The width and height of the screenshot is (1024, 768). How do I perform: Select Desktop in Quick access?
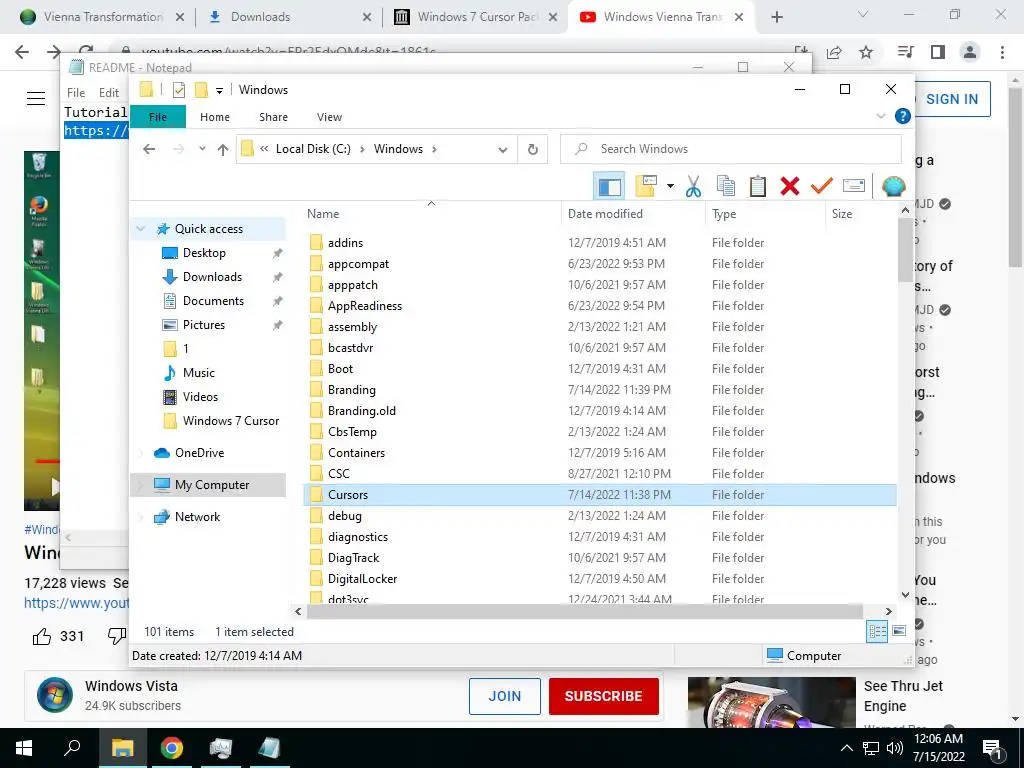[204, 253]
